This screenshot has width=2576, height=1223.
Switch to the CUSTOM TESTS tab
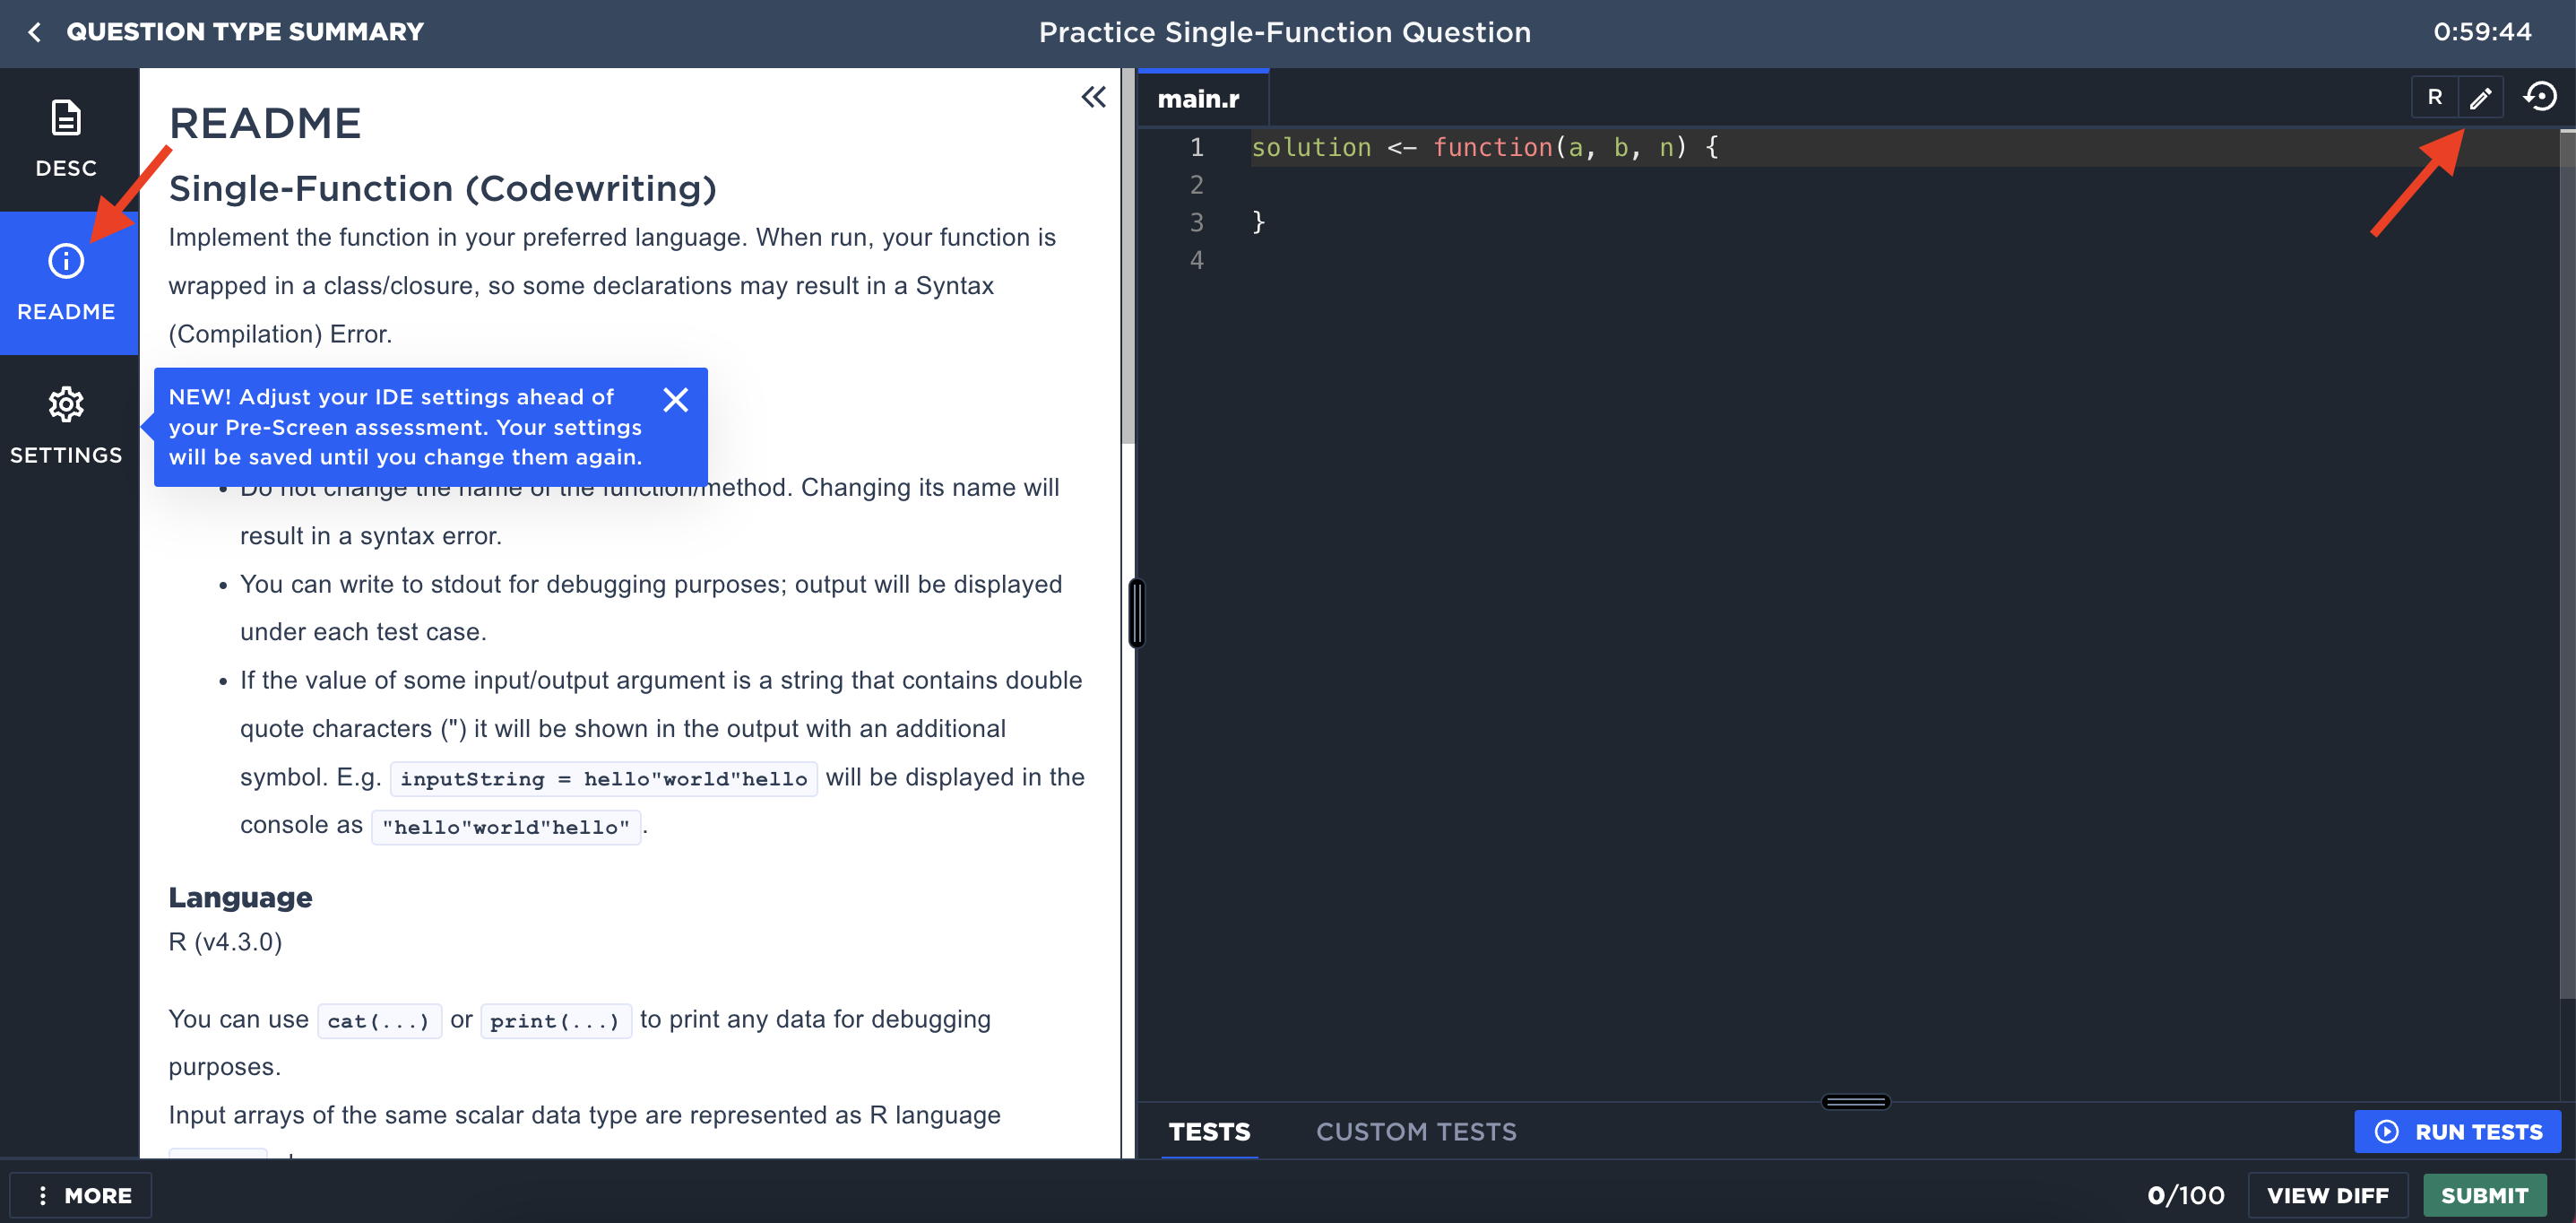[1415, 1132]
